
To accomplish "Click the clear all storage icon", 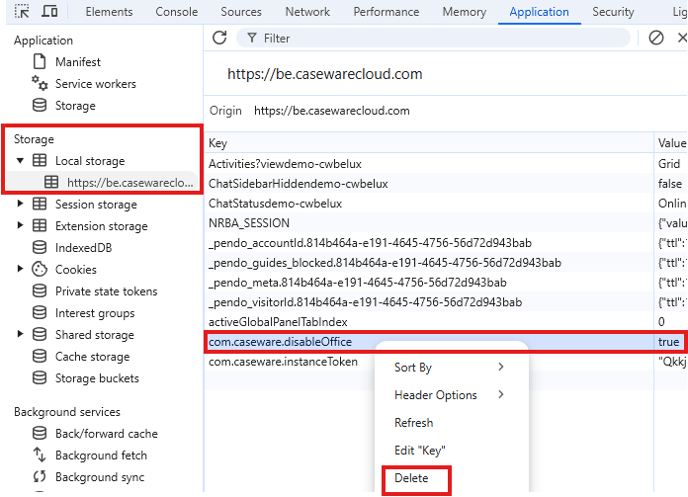I will point(656,38).
